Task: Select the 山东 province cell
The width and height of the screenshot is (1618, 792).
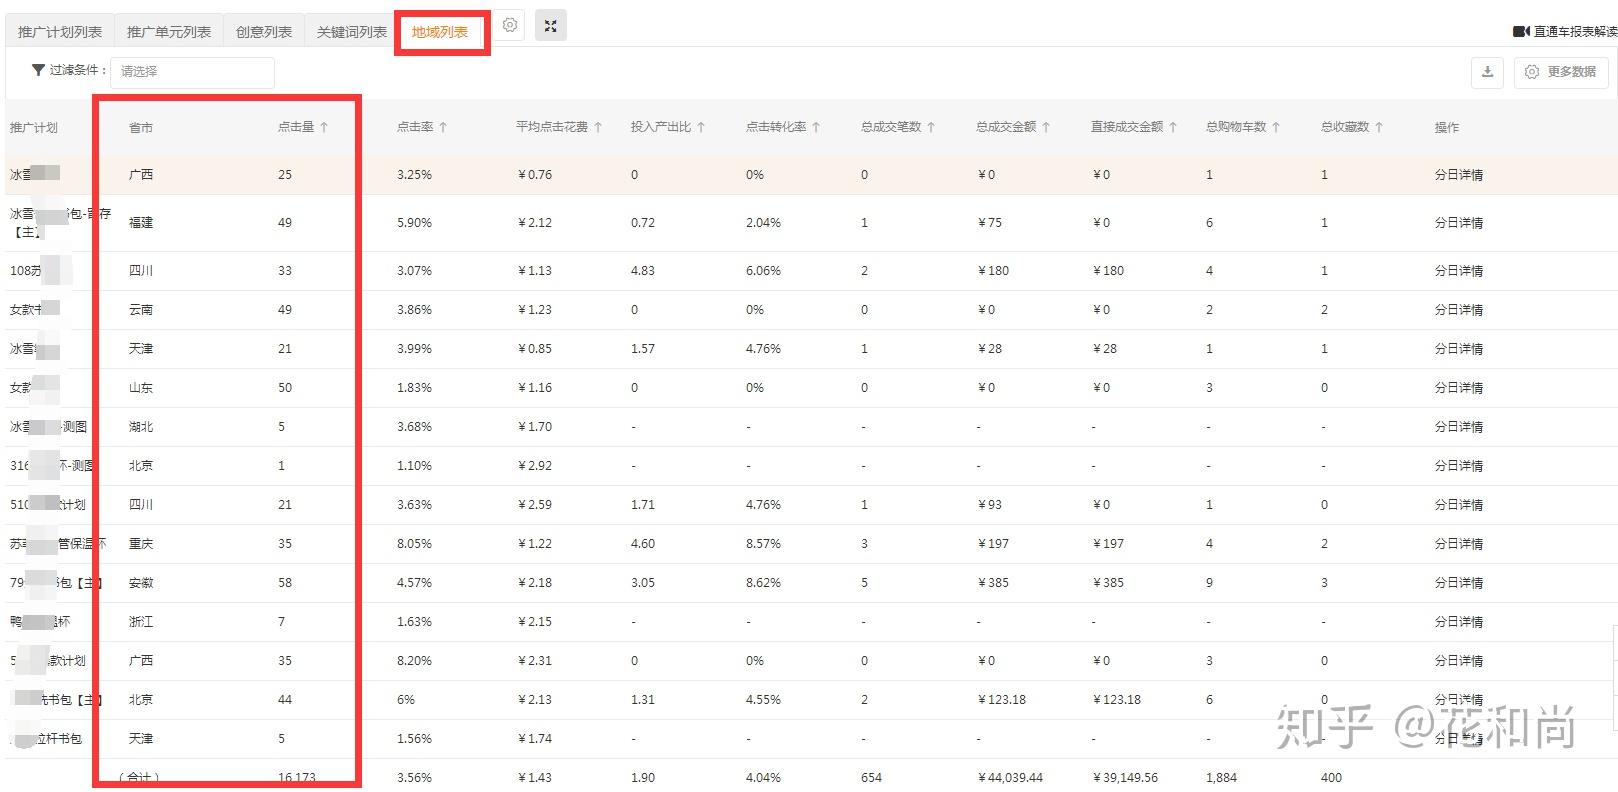Action: [141, 388]
